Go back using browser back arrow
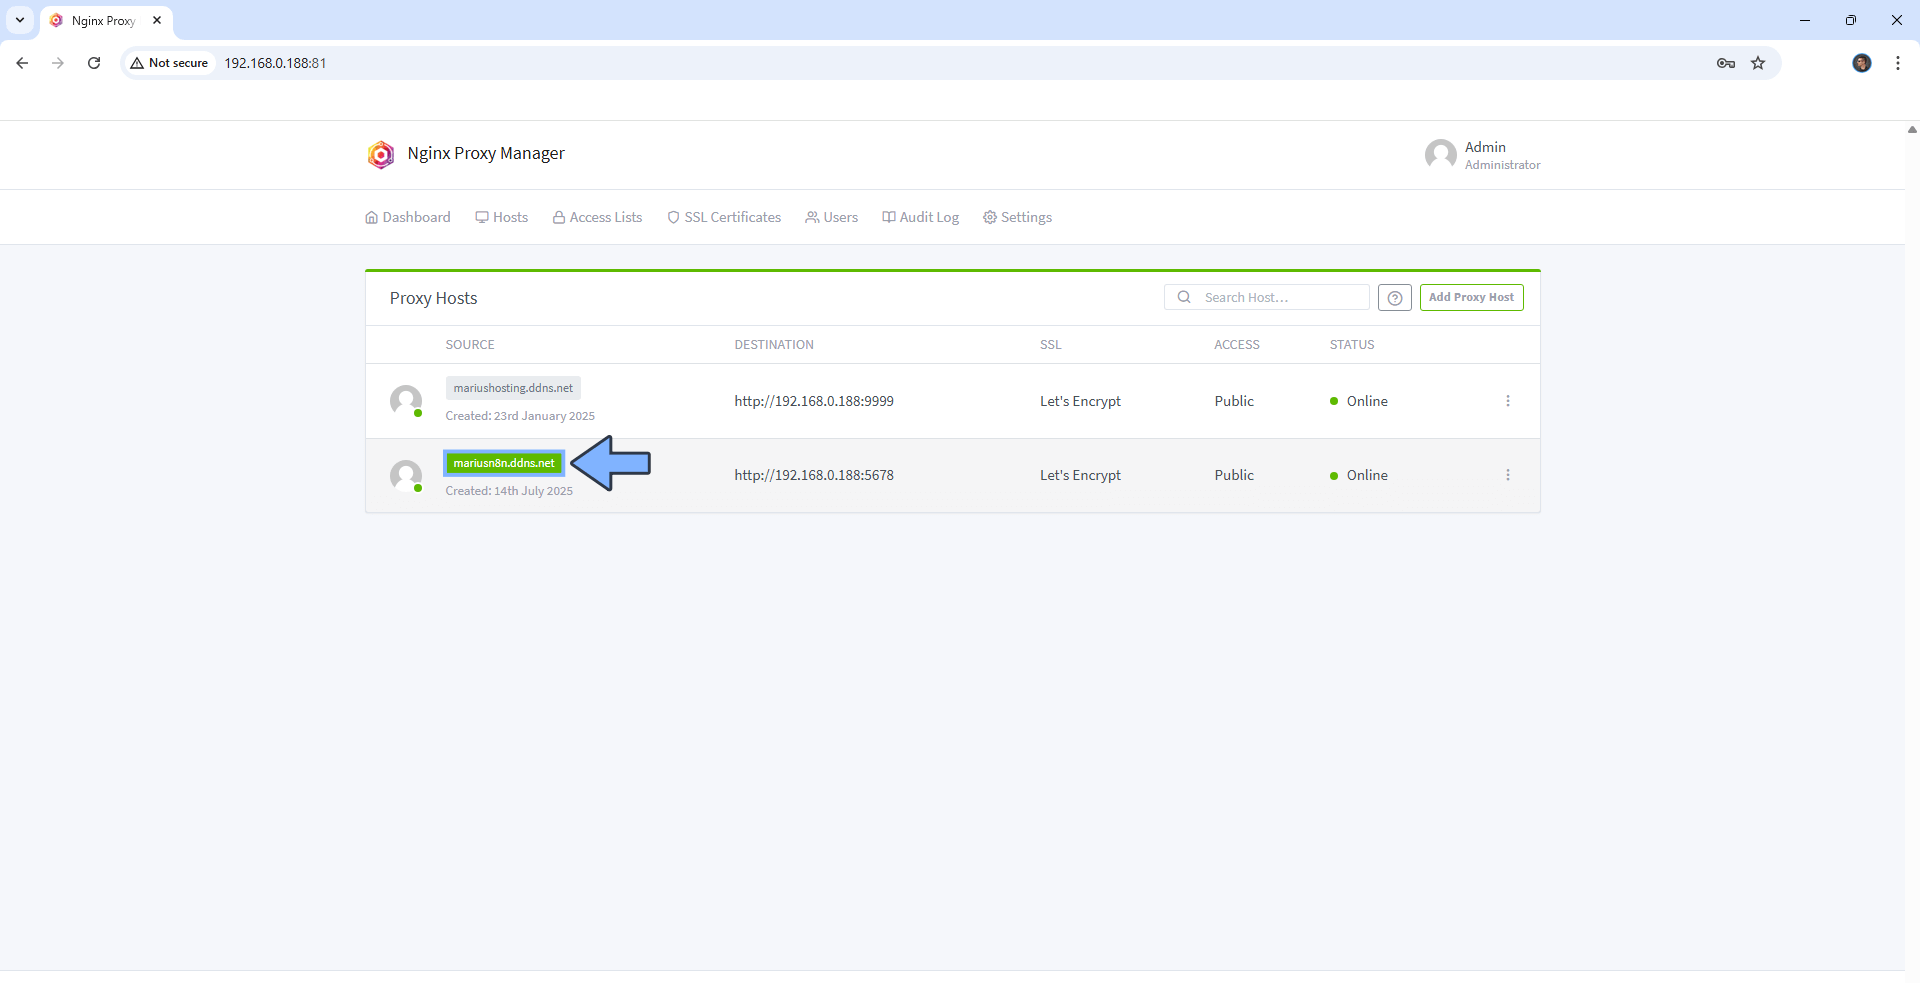 (22, 63)
